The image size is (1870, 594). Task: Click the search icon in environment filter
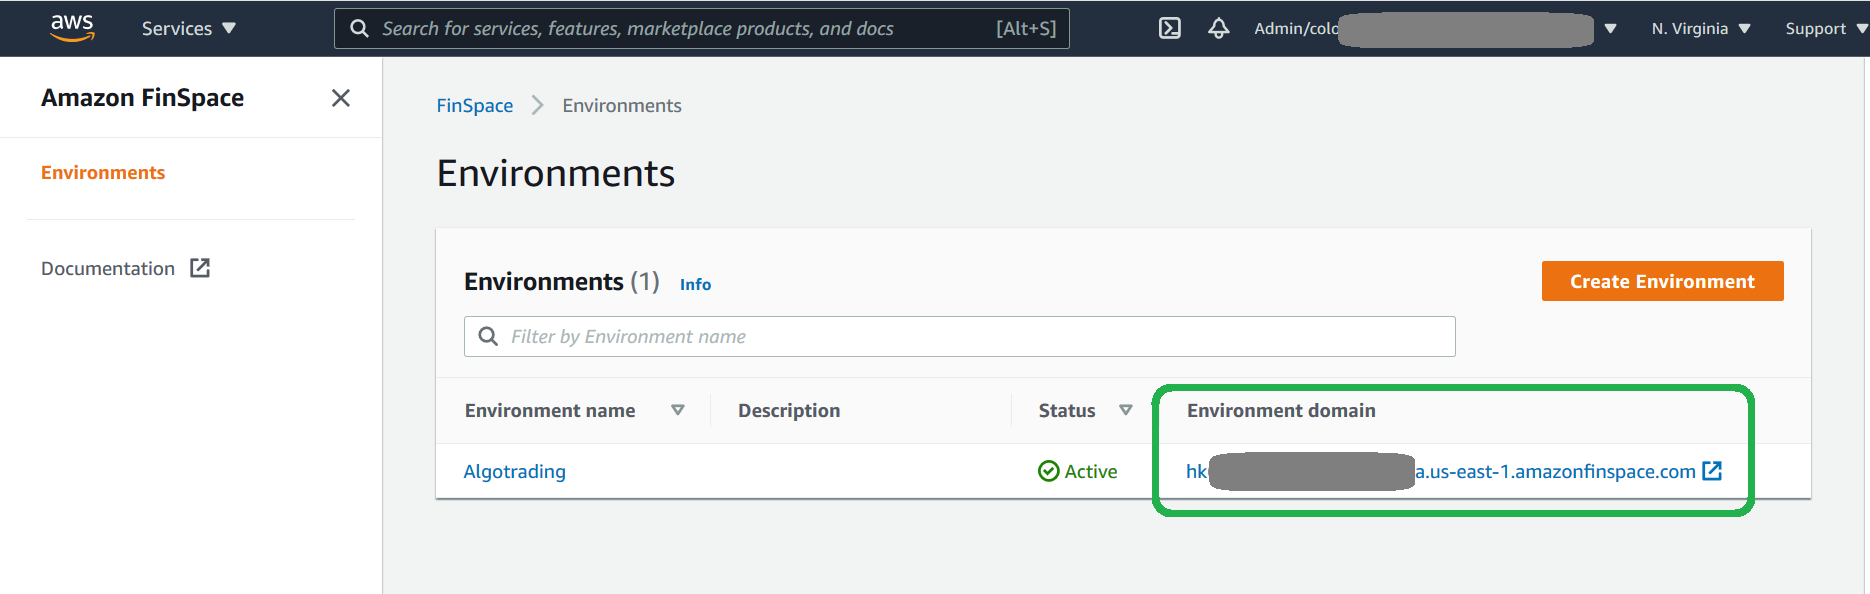(x=488, y=336)
